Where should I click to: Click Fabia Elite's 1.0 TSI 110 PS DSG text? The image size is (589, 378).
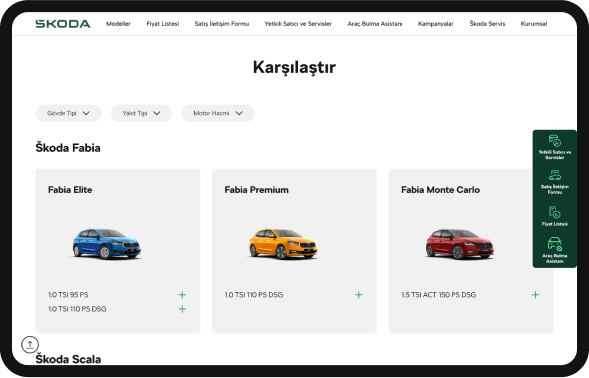coord(77,309)
